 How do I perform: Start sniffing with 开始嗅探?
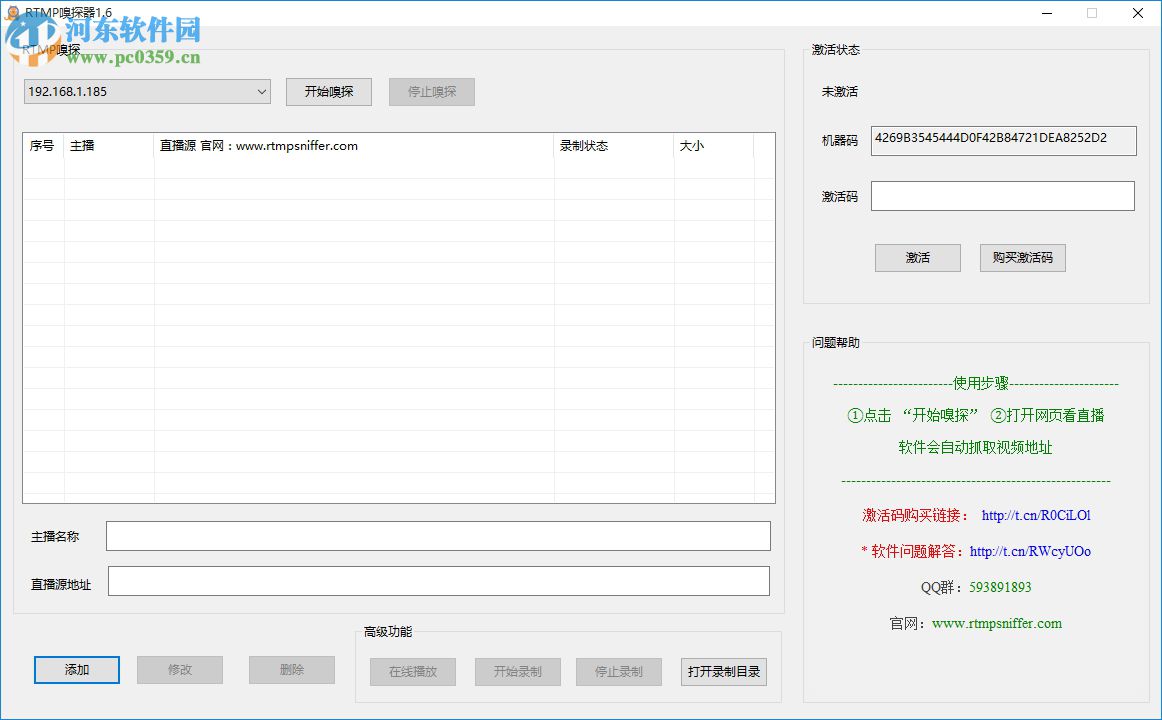click(328, 91)
